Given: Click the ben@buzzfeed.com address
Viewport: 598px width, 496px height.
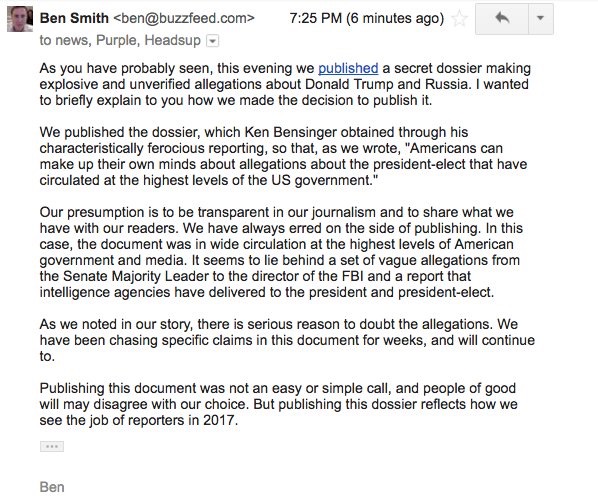Looking at the screenshot, I should tap(184, 18).
